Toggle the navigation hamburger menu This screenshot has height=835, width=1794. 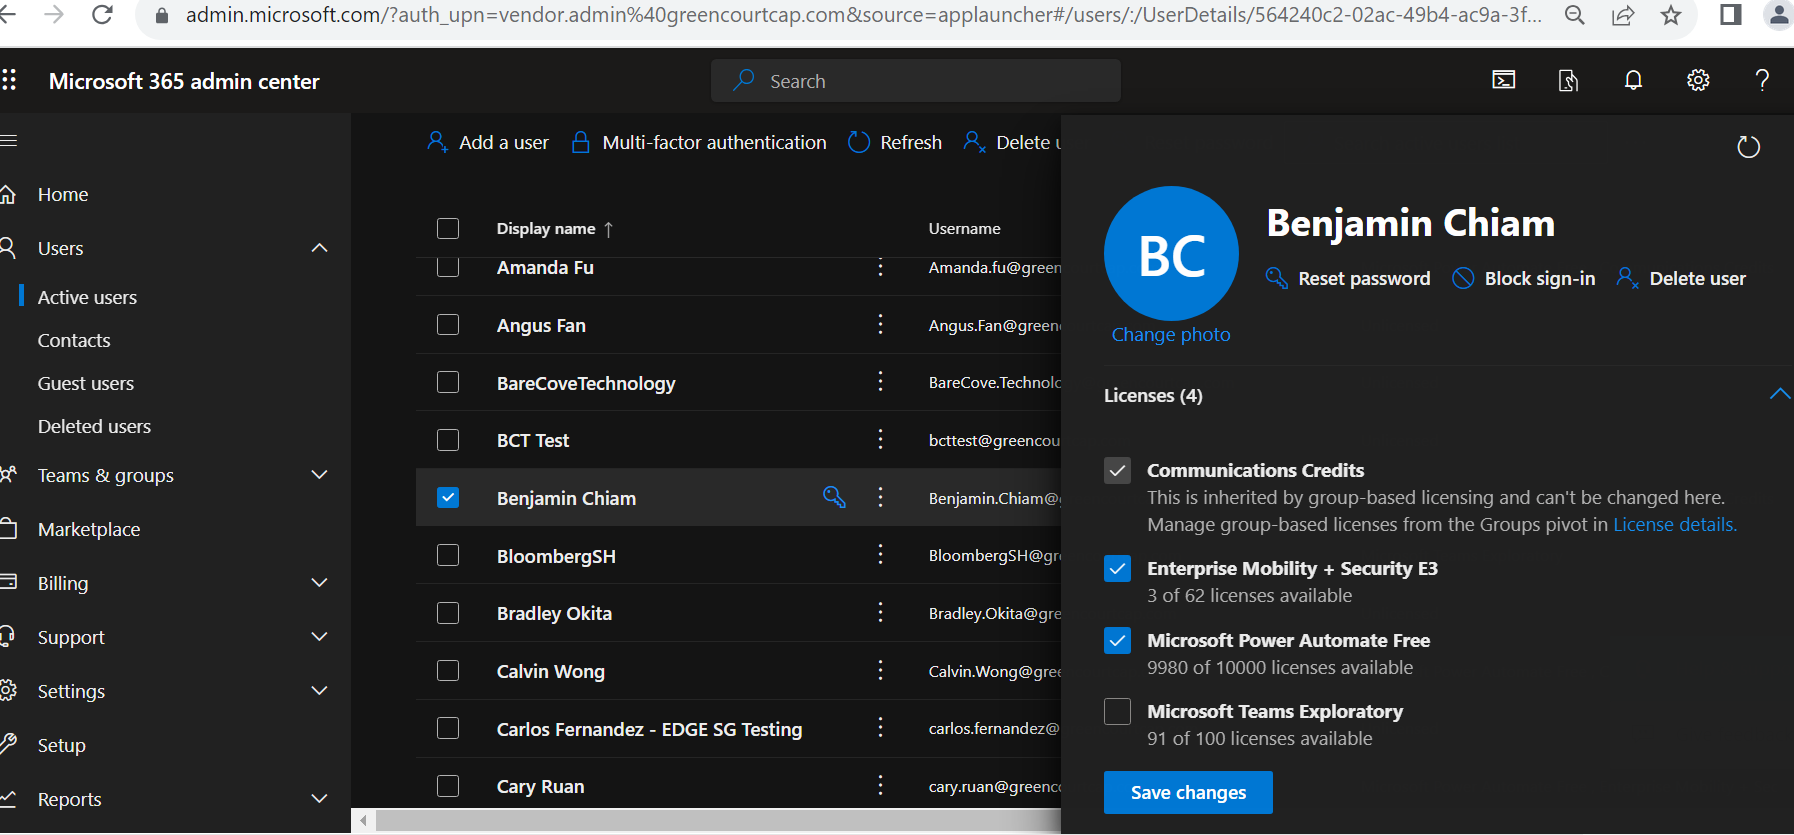click(x=9, y=140)
